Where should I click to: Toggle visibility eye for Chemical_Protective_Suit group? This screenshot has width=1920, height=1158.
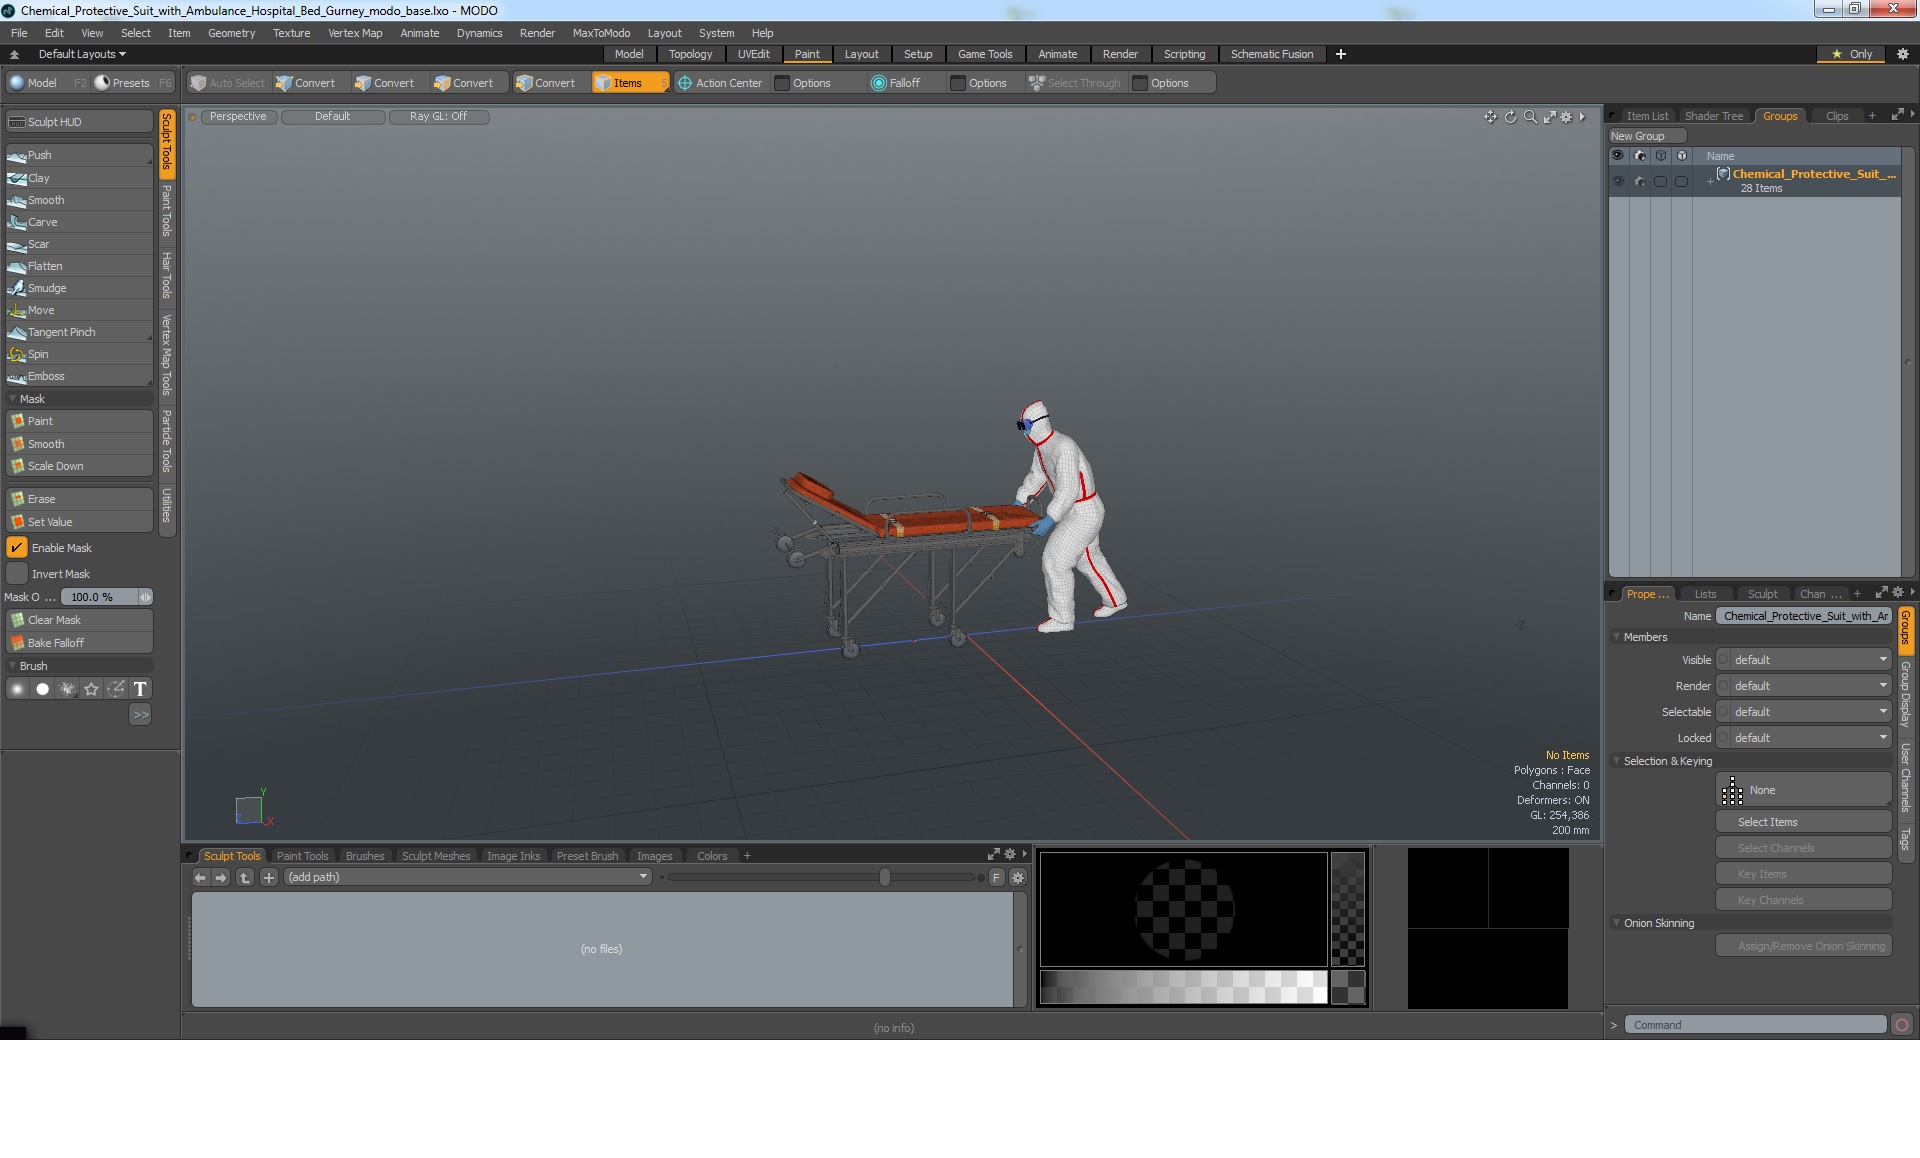(1617, 181)
